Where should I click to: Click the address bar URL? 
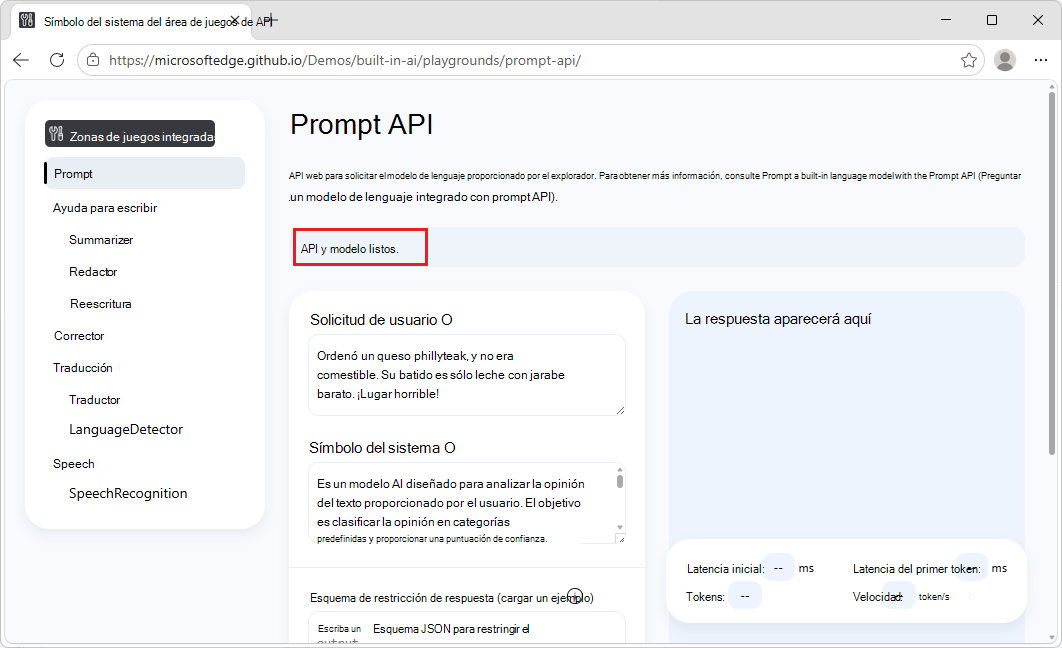(x=345, y=60)
